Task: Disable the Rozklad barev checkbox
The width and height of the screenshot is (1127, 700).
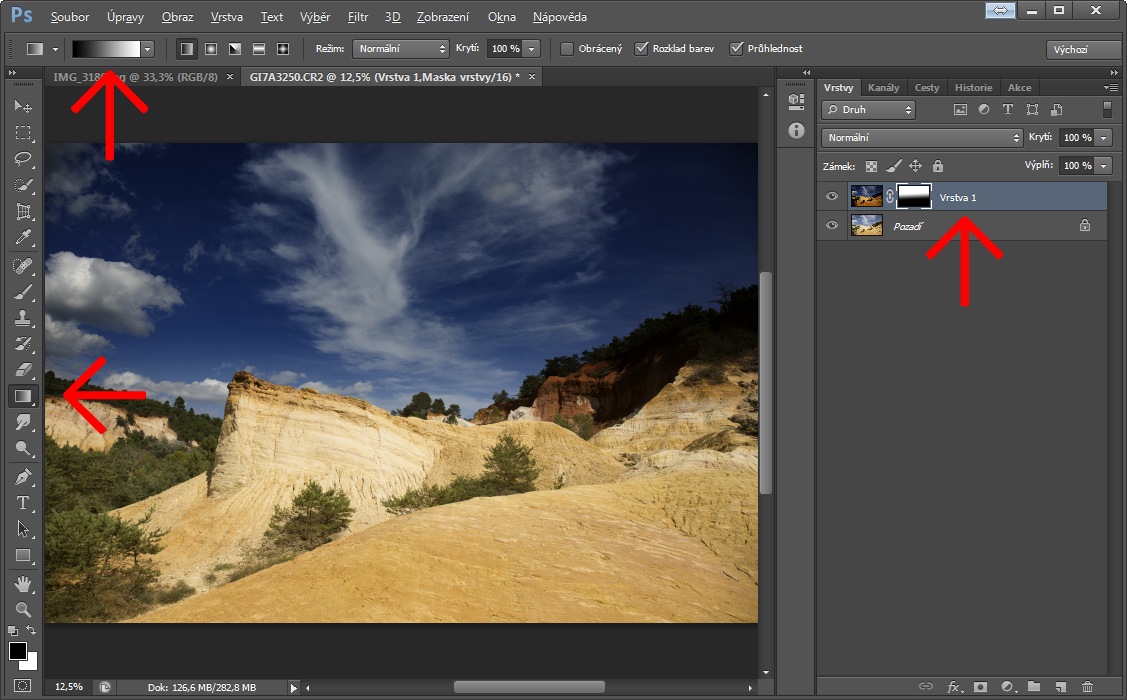Action: (x=642, y=49)
